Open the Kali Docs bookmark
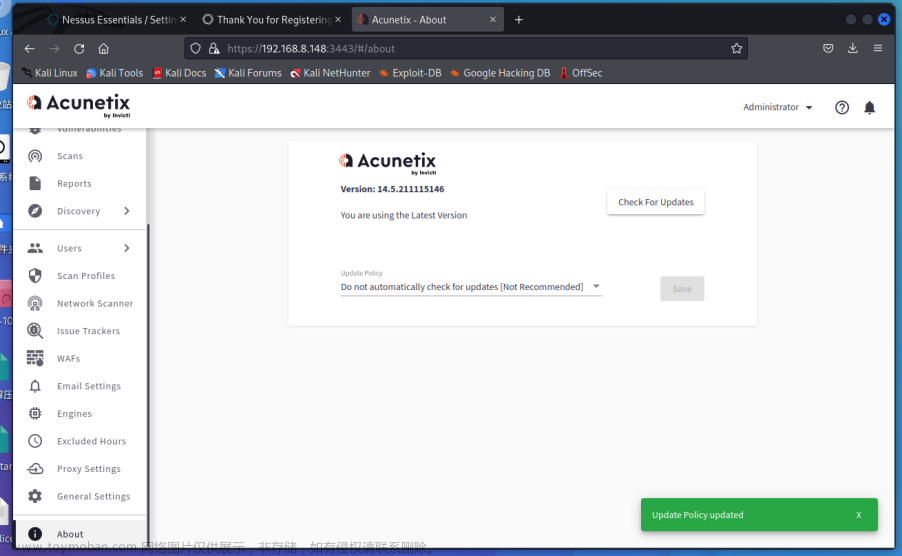This screenshot has width=902, height=556. point(179,73)
